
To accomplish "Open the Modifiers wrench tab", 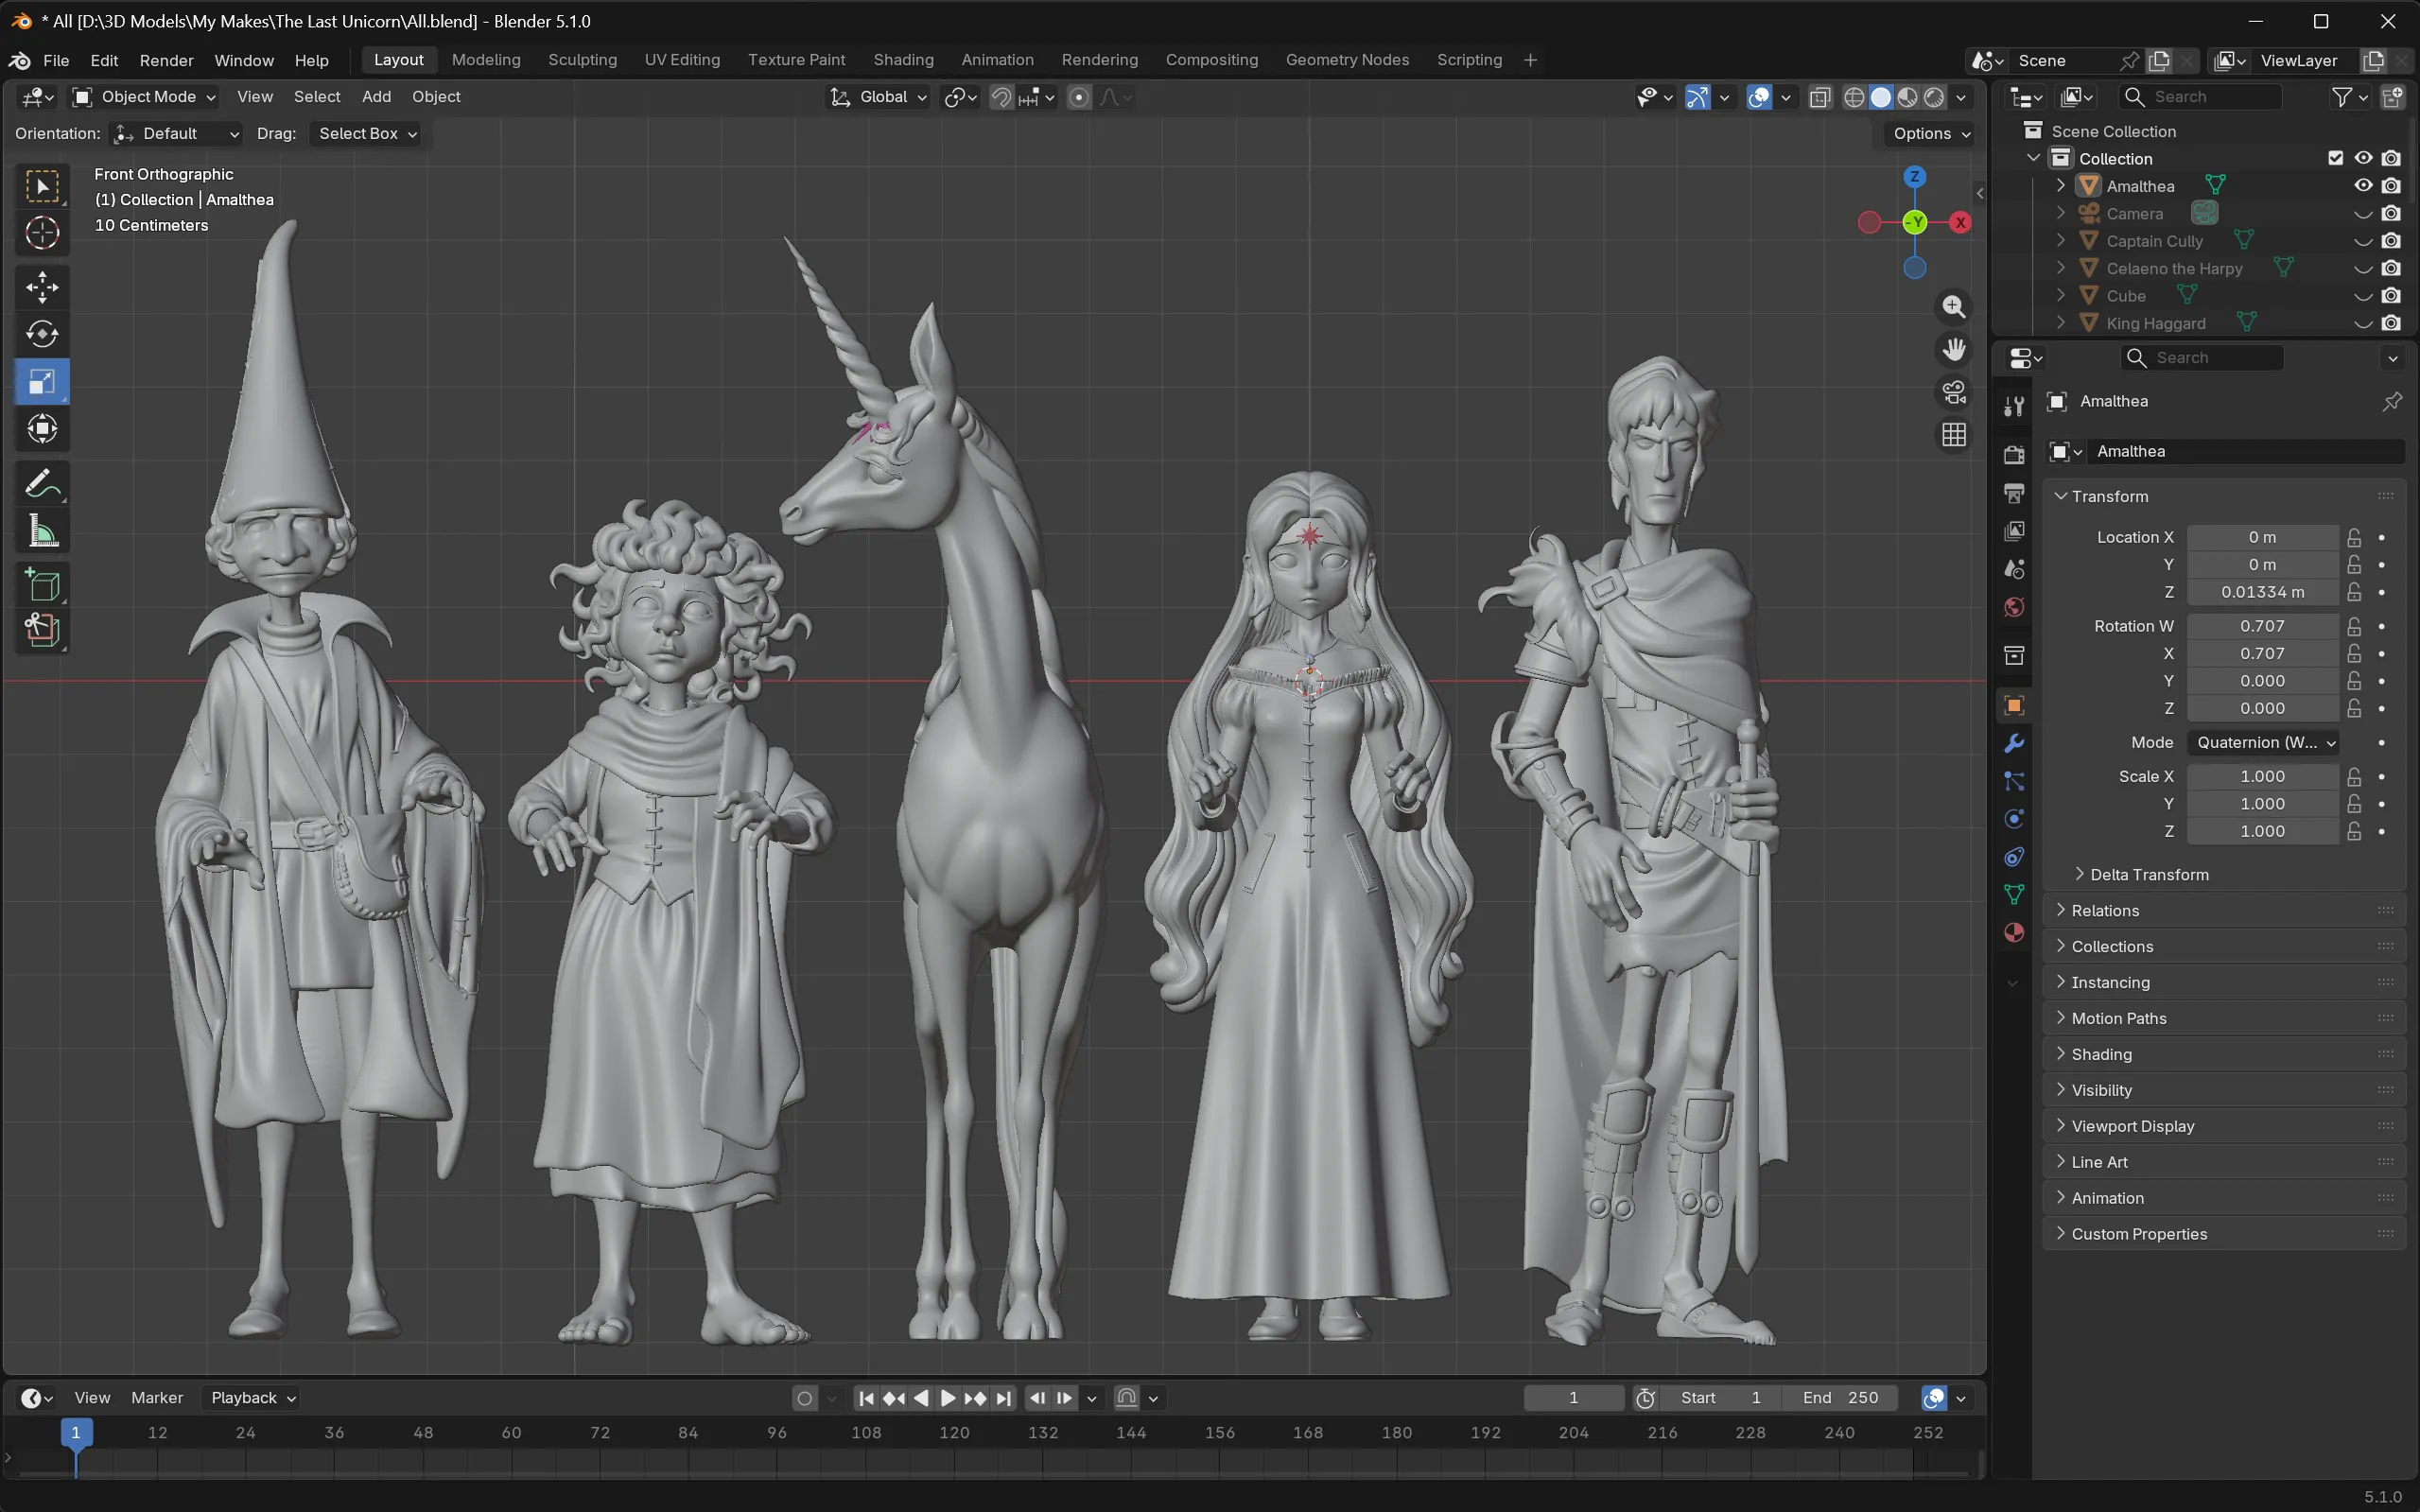I will (2014, 743).
